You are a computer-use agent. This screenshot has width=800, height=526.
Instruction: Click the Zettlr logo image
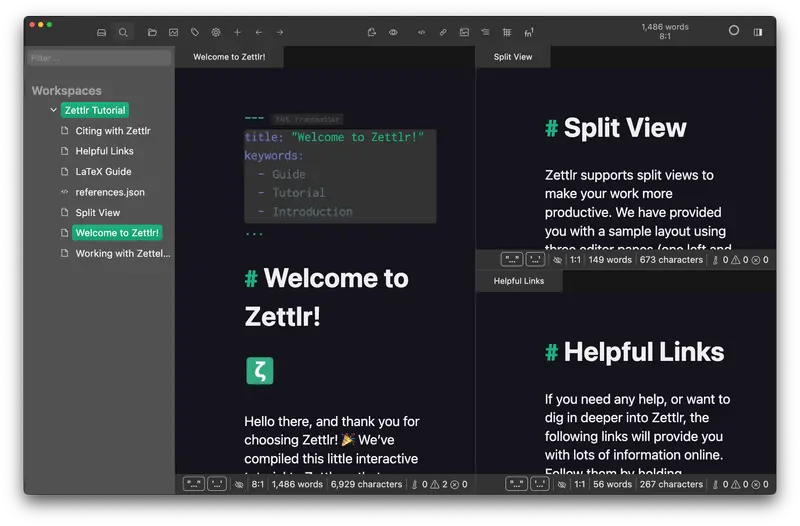pyautogui.click(x=260, y=370)
